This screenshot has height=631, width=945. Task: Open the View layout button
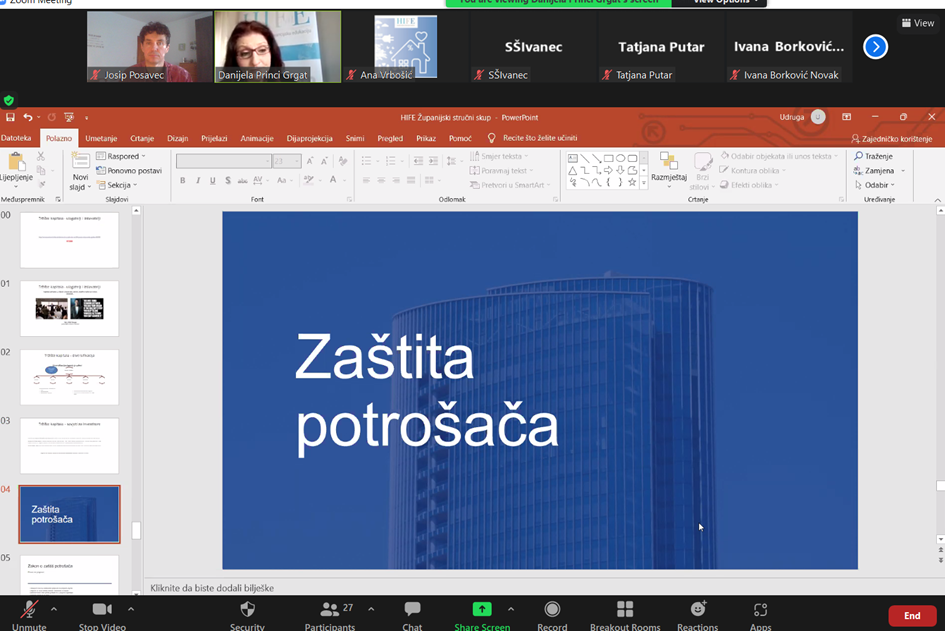pyautogui.click(x=918, y=23)
